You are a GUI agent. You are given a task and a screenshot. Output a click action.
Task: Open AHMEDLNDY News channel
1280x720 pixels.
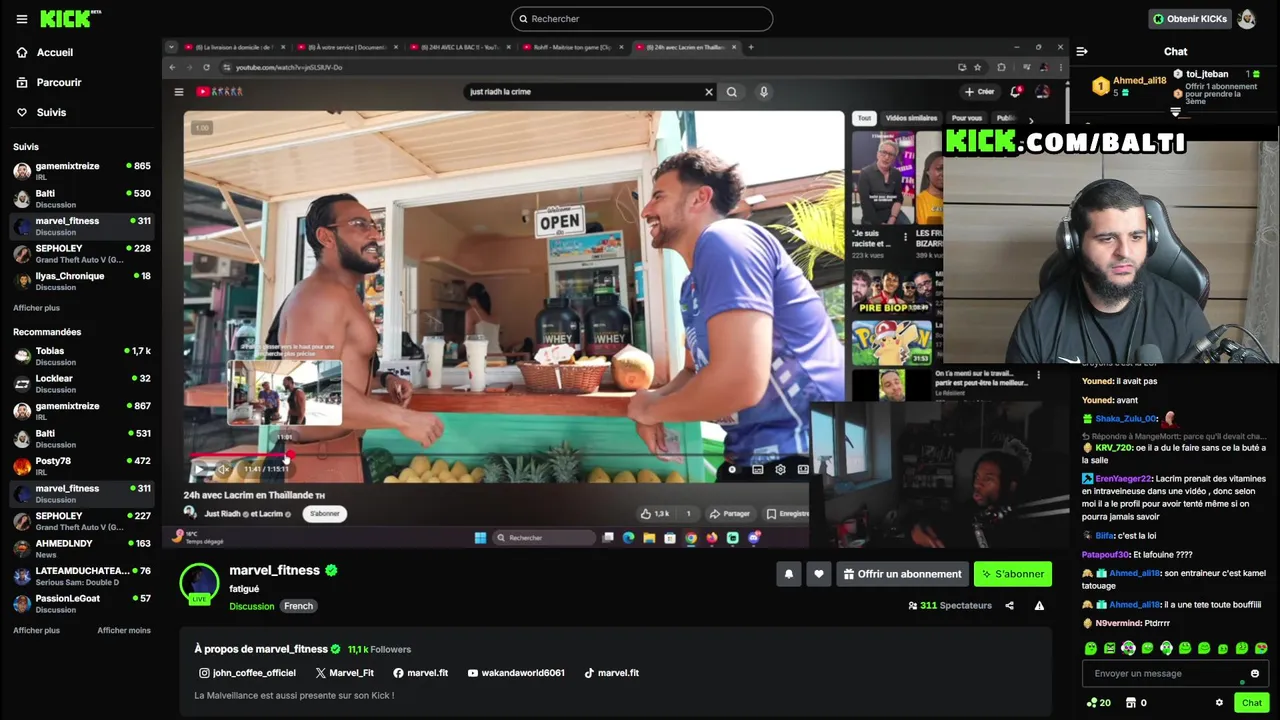pos(82,549)
